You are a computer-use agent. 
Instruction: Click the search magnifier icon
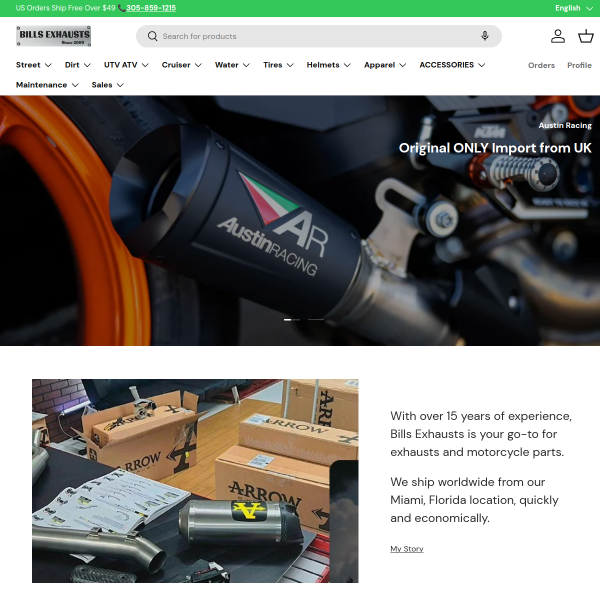(x=152, y=36)
